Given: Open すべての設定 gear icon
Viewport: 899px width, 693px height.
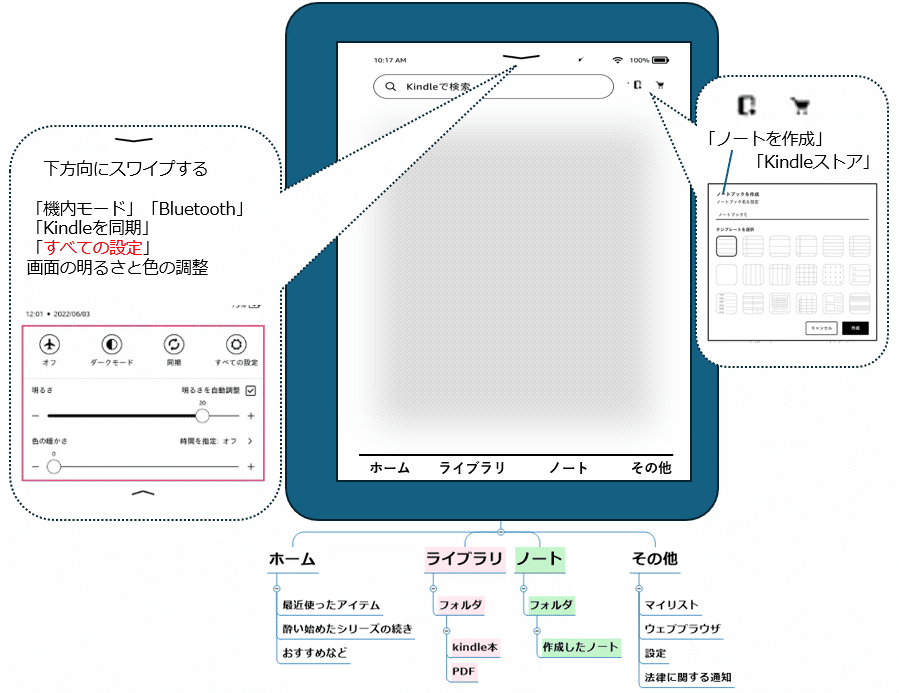Looking at the screenshot, I should coord(236,344).
